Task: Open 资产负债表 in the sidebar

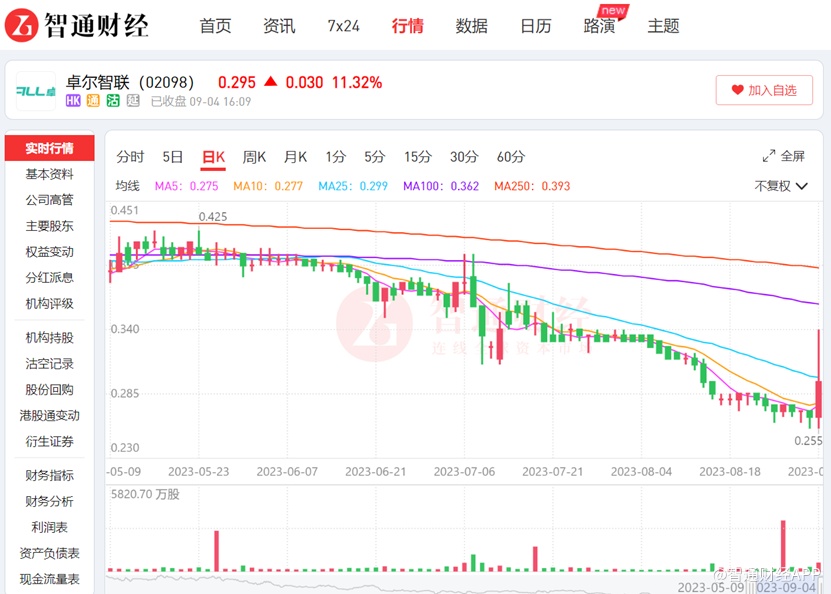Action: (x=49, y=553)
